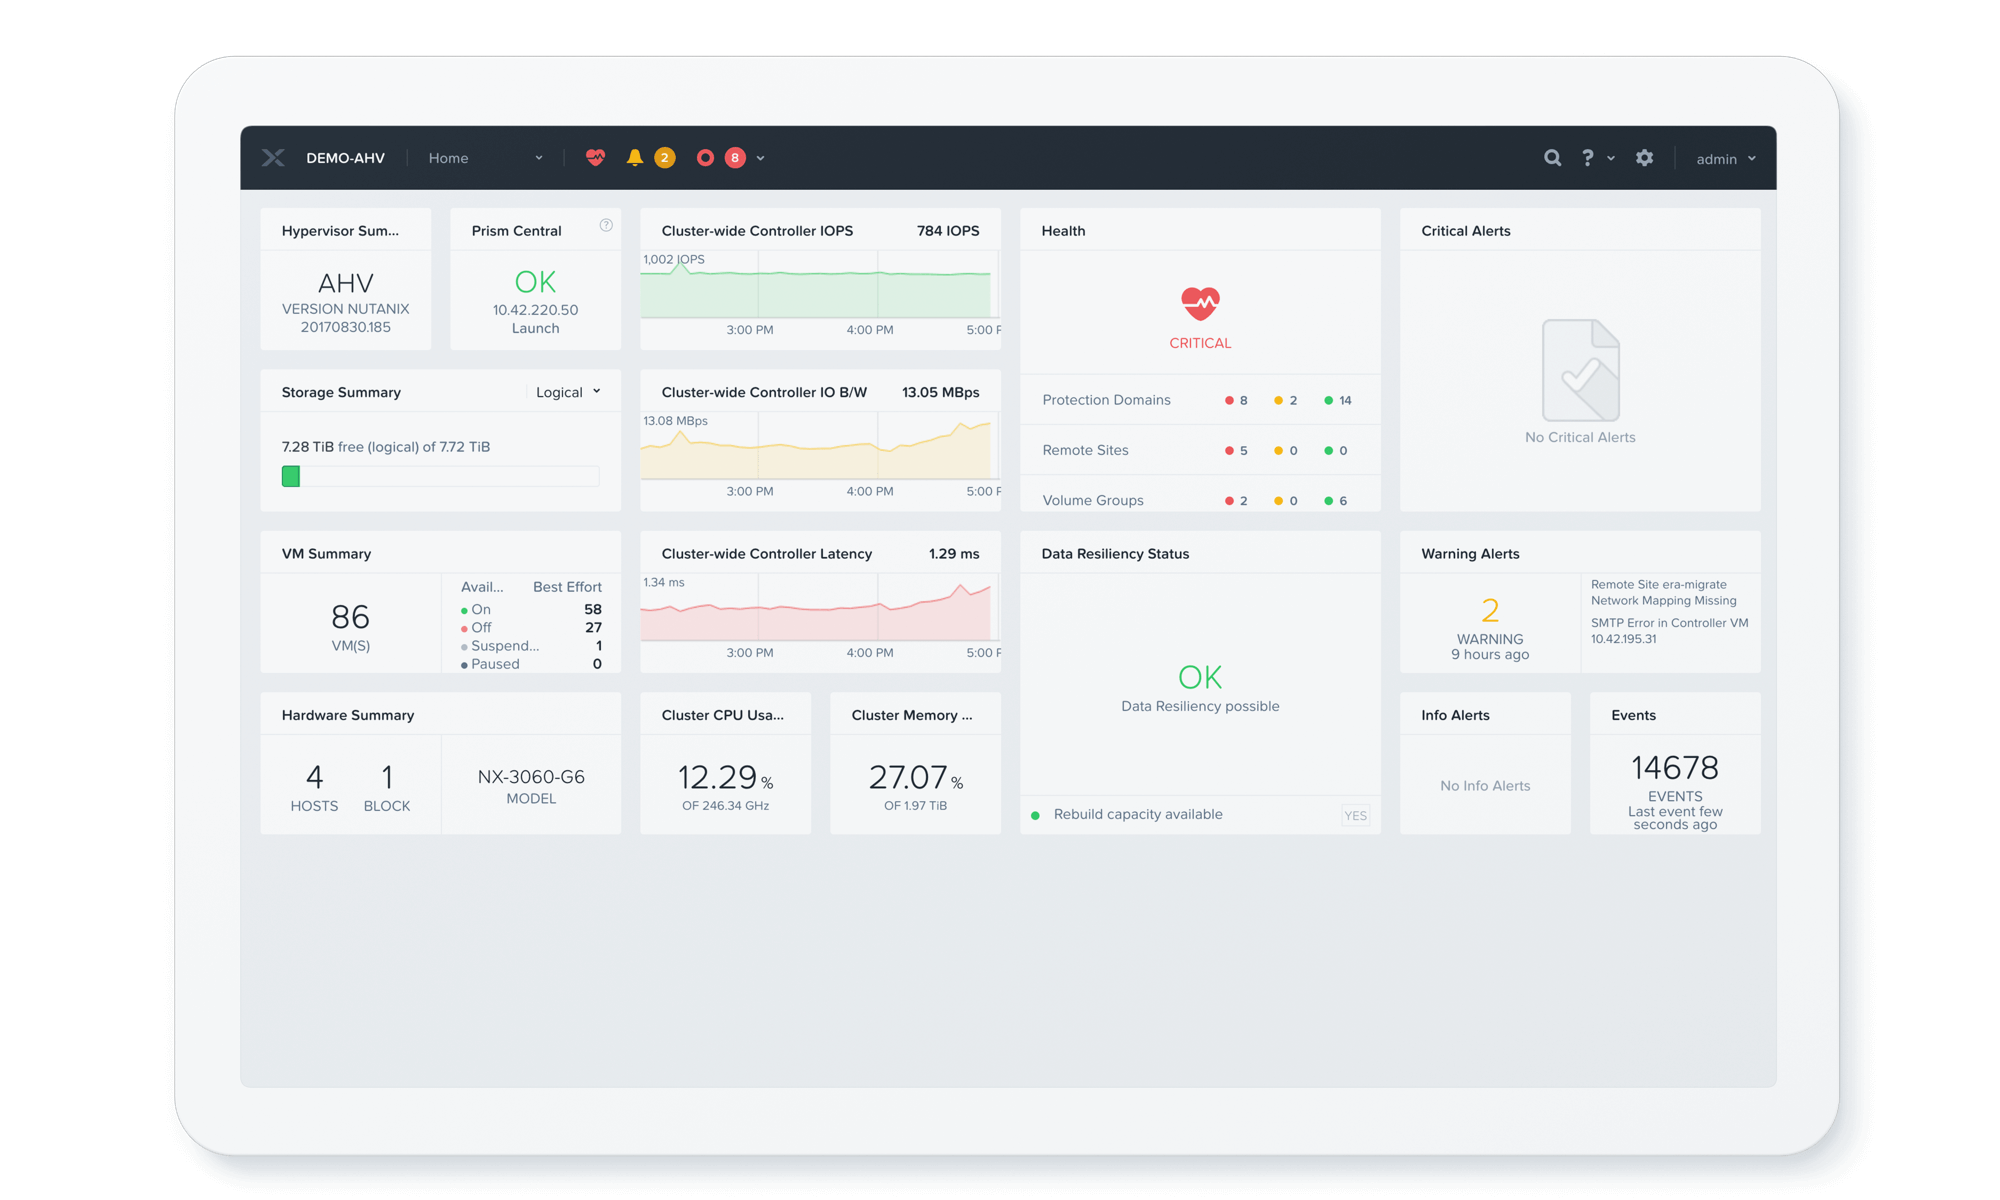Expand the chevron next to alert badges
This screenshot has width=2000, height=1200.
761,158
